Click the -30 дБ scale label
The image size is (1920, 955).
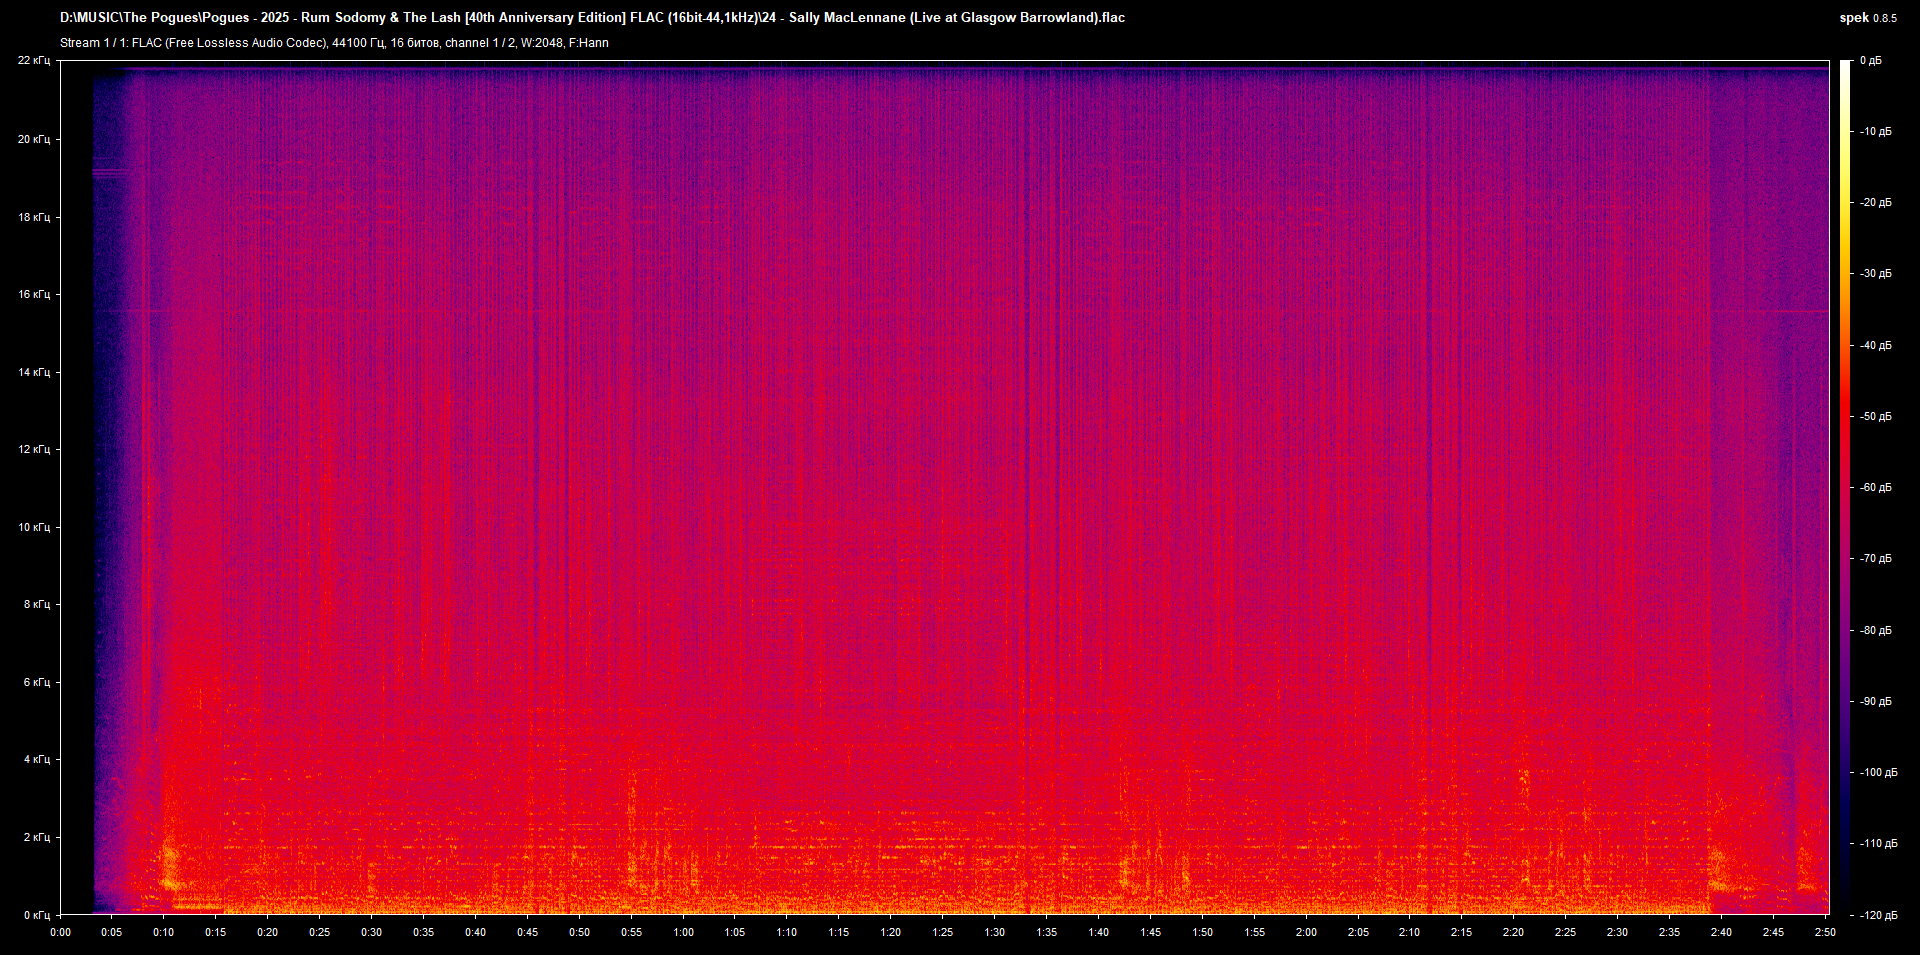tap(1875, 273)
